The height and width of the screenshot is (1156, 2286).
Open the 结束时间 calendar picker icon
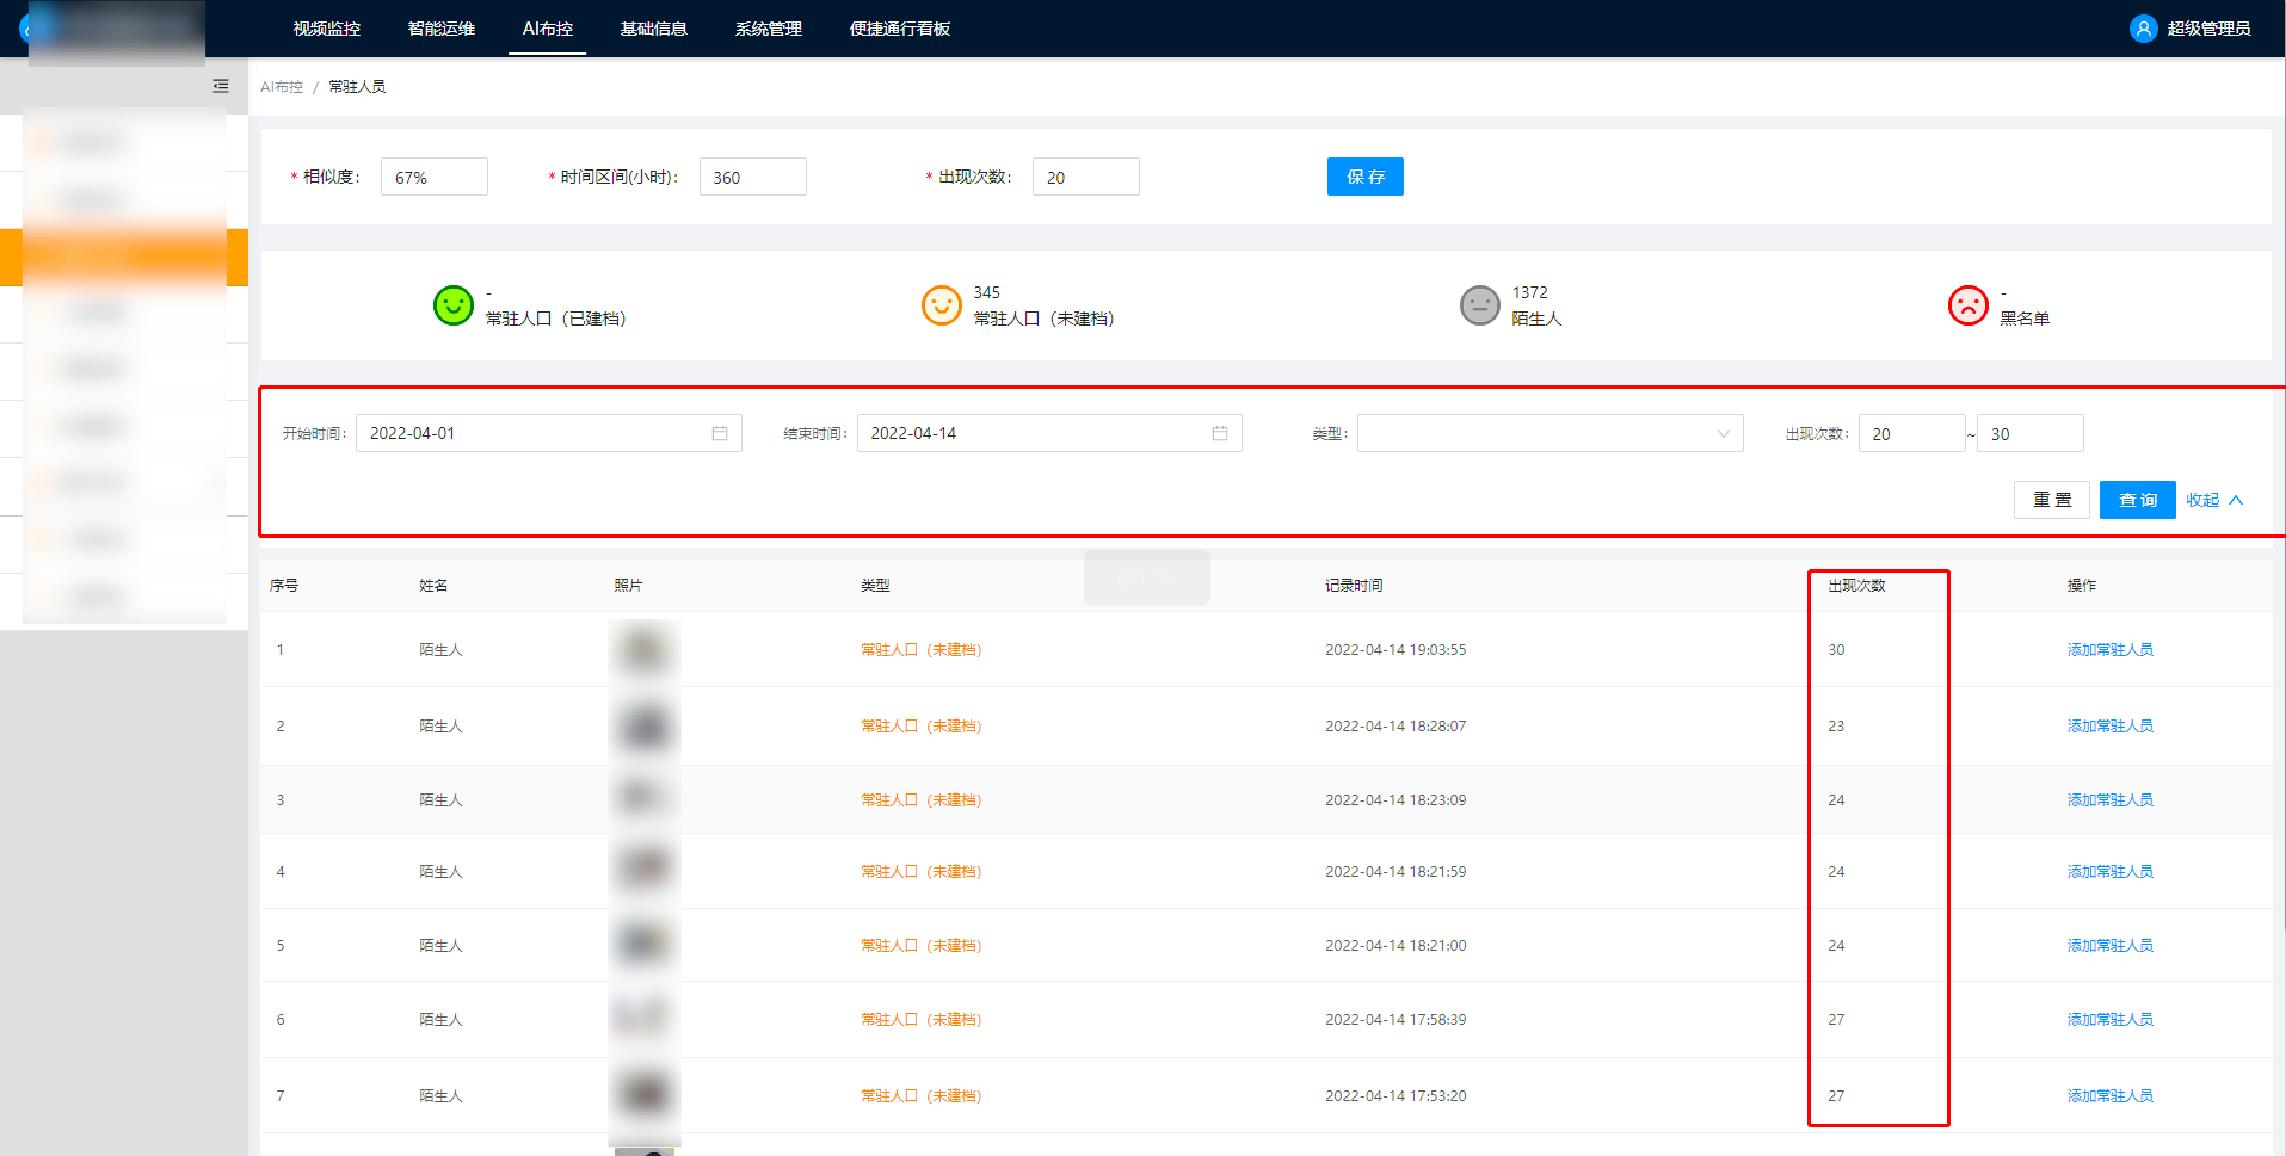pos(1220,432)
